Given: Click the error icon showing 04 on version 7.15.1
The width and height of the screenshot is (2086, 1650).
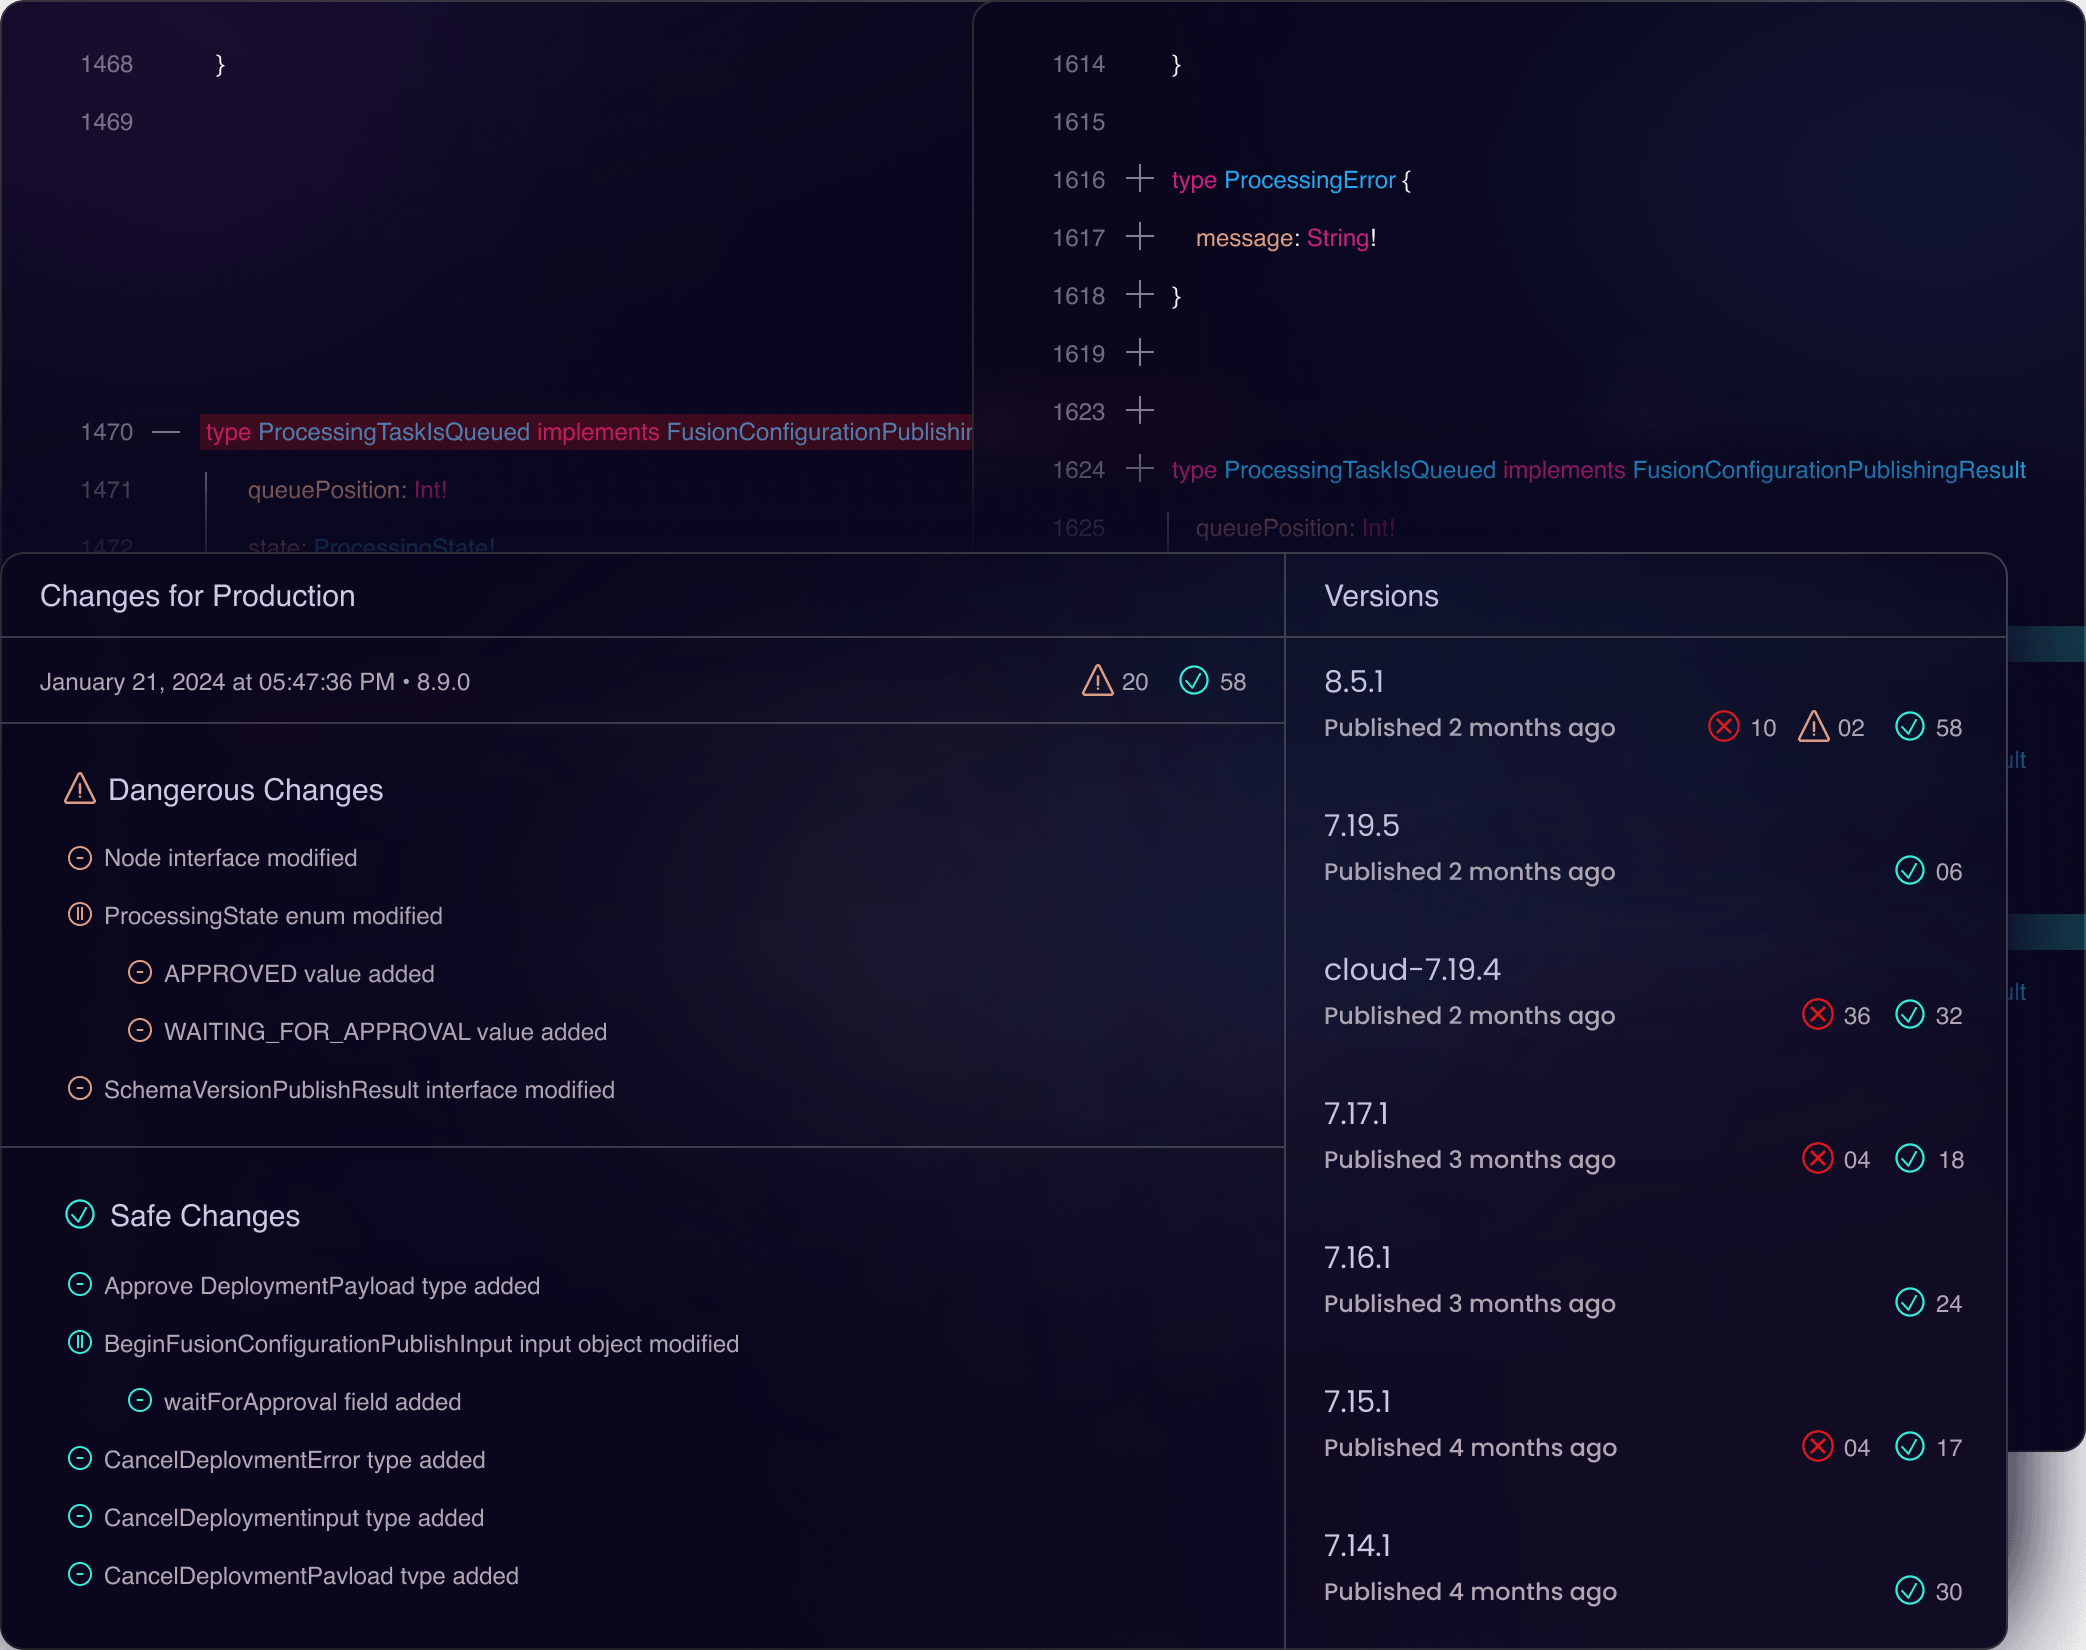Looking at the screenshot, I should [x=1819, y=1447].
